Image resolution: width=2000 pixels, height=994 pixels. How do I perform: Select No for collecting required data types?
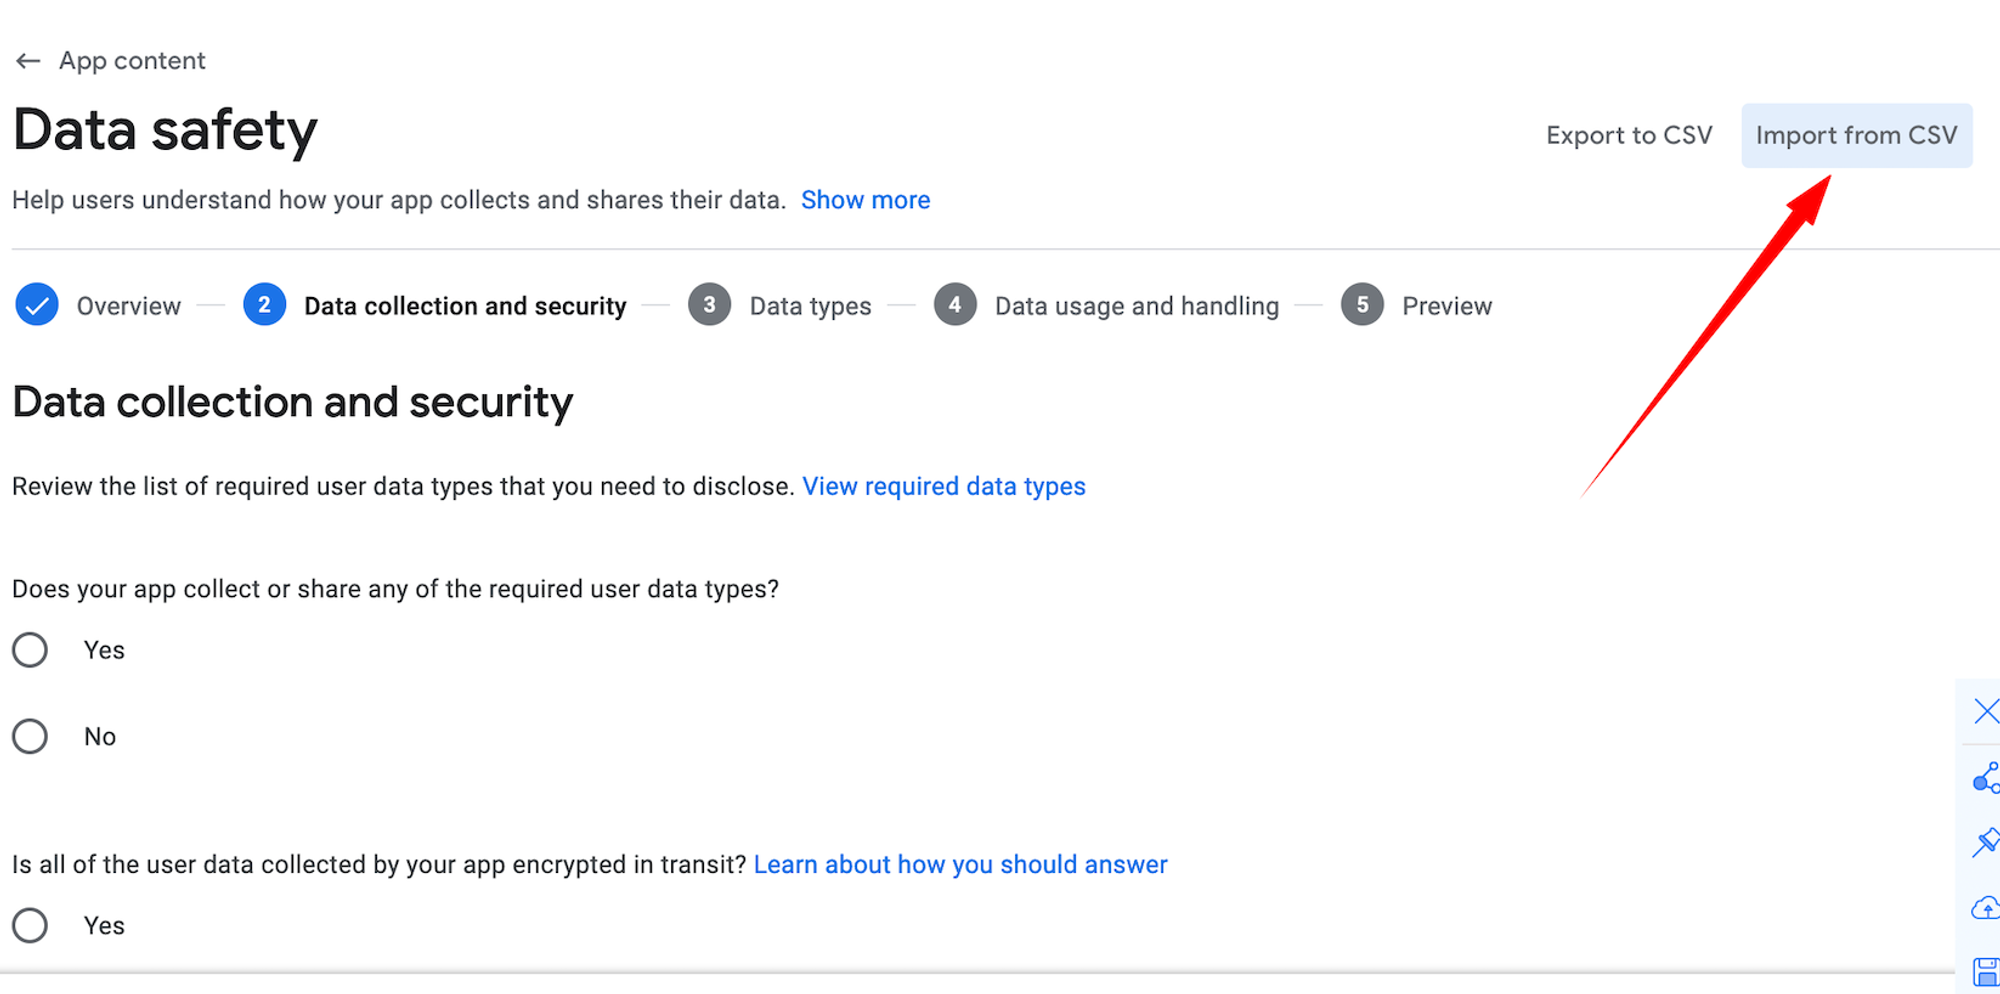30,737
